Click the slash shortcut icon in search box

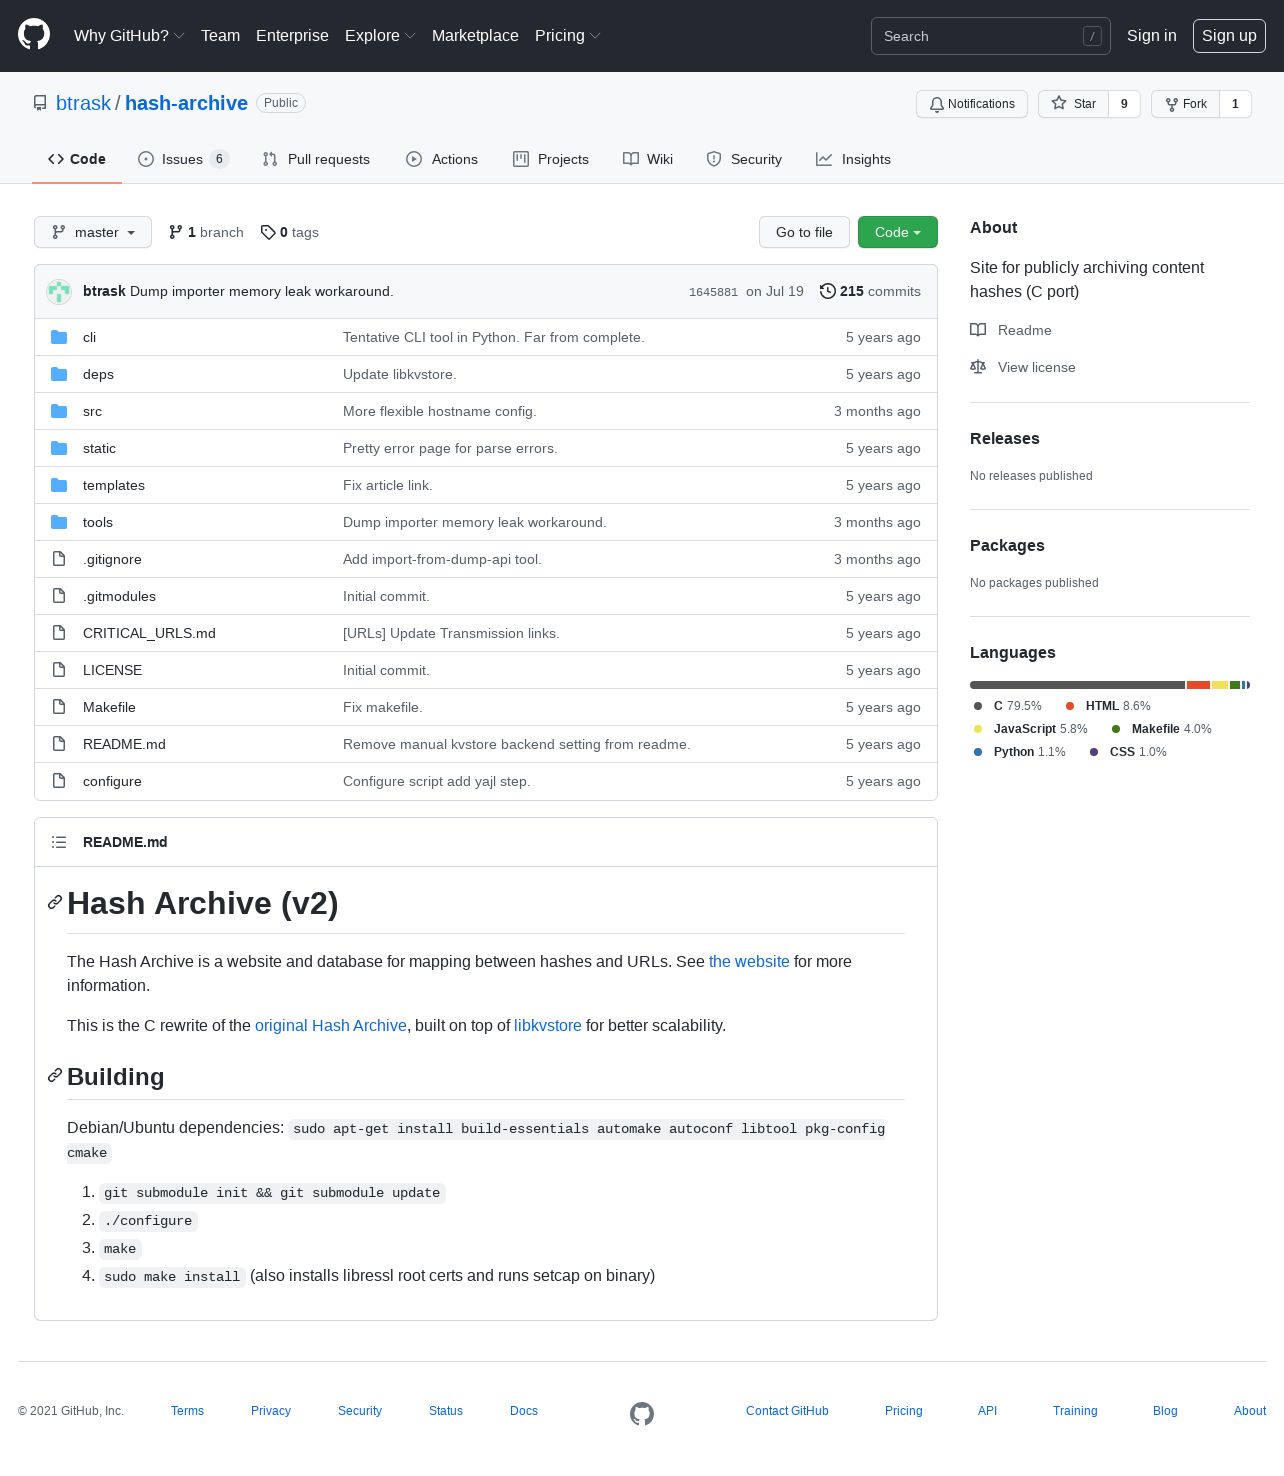(x=1092, y=36)
